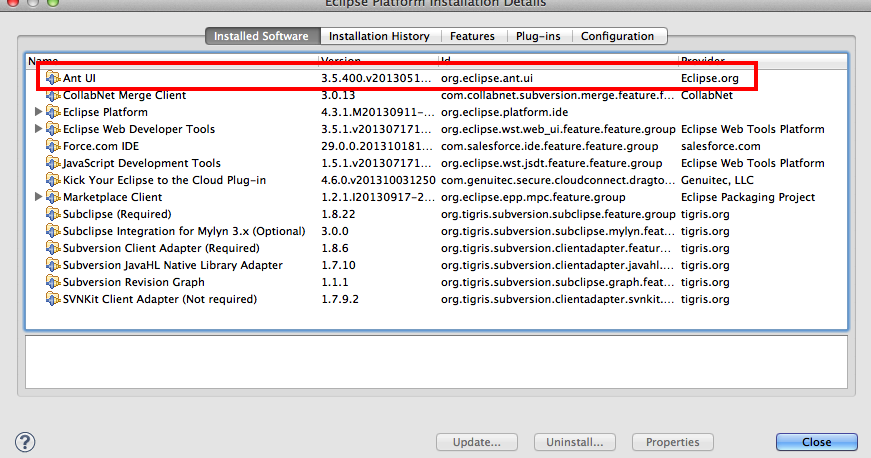Expand the Marketplace Client tree node
Viewport: 871px width, 458px height.
(x=38, y=197)
